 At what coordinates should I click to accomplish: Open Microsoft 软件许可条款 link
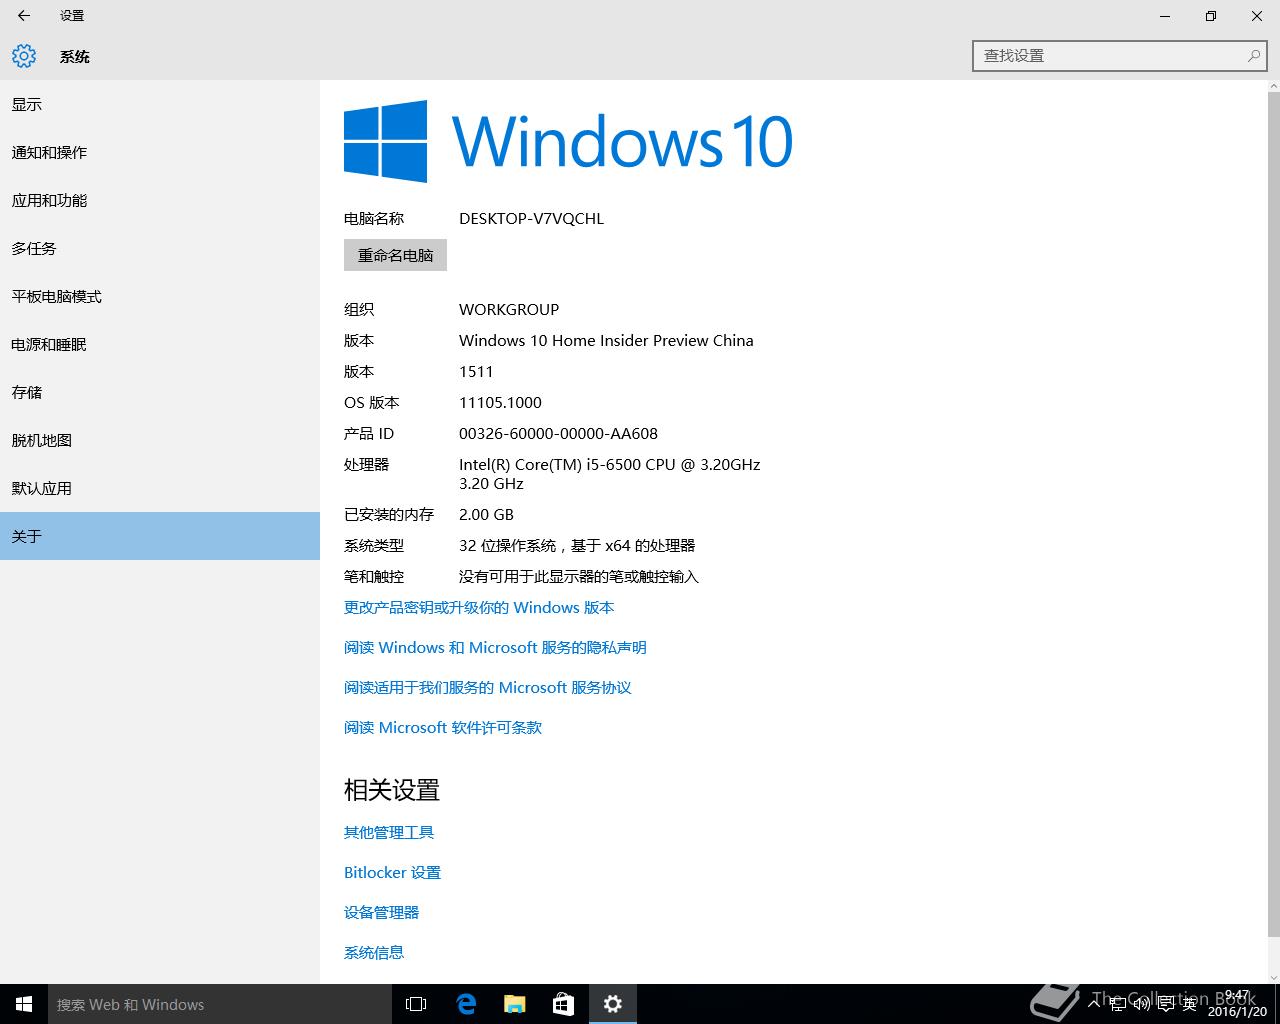443,727
